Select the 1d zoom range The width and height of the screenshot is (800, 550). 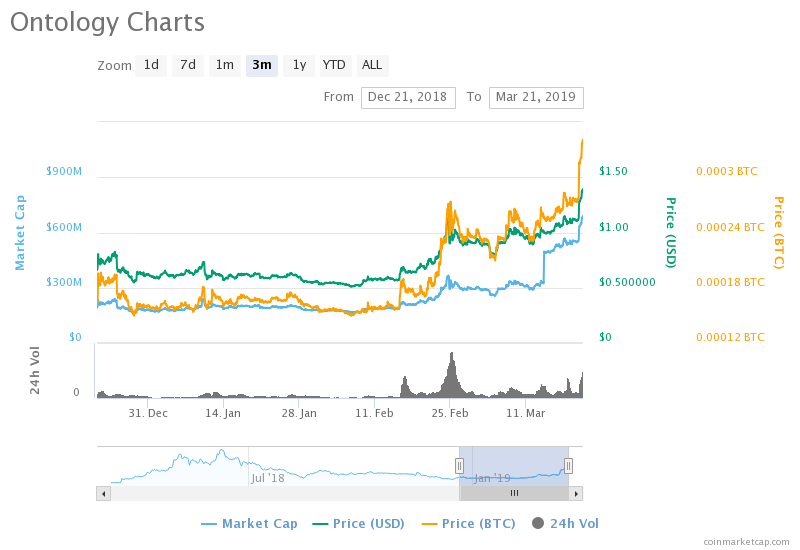[x=151, y=65]
